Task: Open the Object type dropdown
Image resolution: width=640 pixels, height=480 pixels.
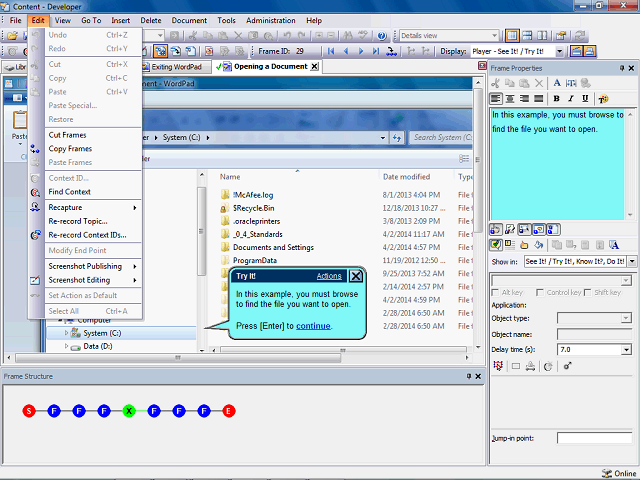Action: [626, 318]
